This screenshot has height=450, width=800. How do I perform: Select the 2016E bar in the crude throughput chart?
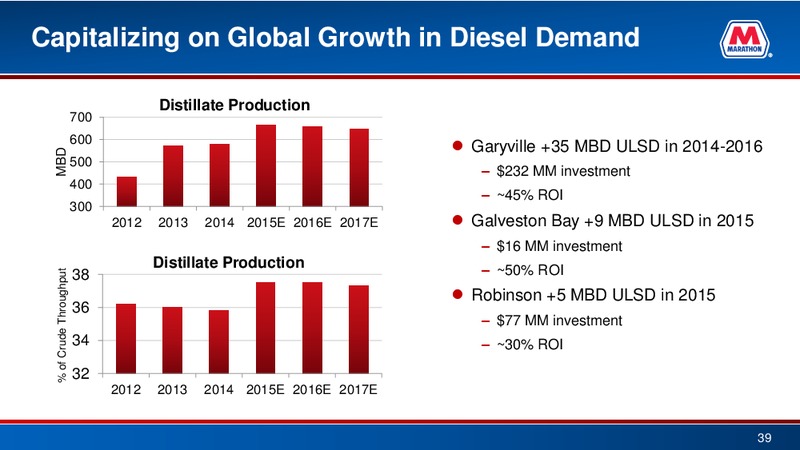click(312, 328)
